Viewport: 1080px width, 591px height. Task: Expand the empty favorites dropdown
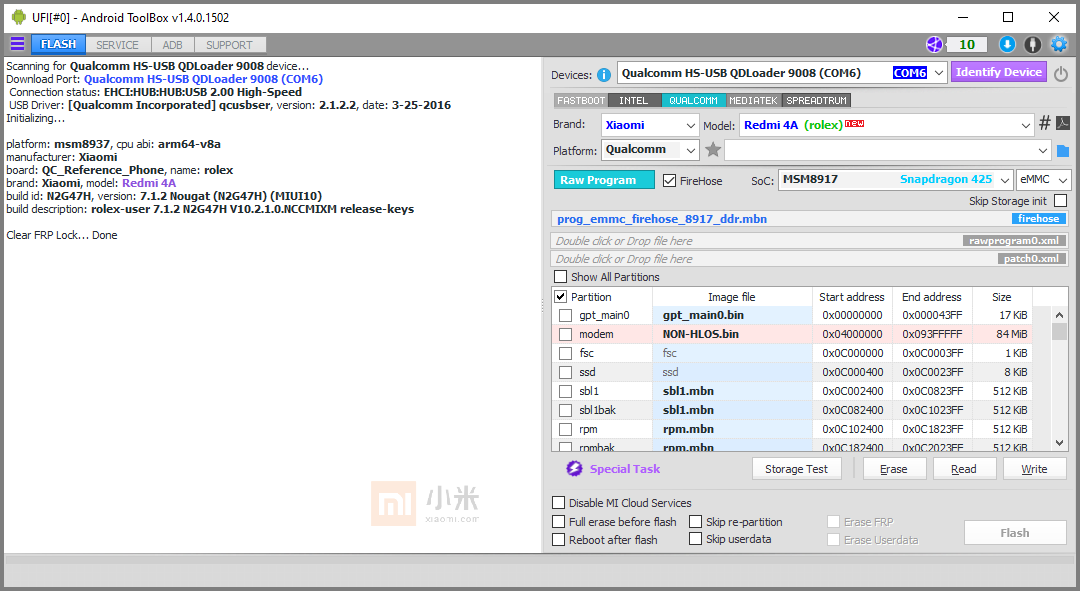pyautogui.click(x=1042, y=149)
